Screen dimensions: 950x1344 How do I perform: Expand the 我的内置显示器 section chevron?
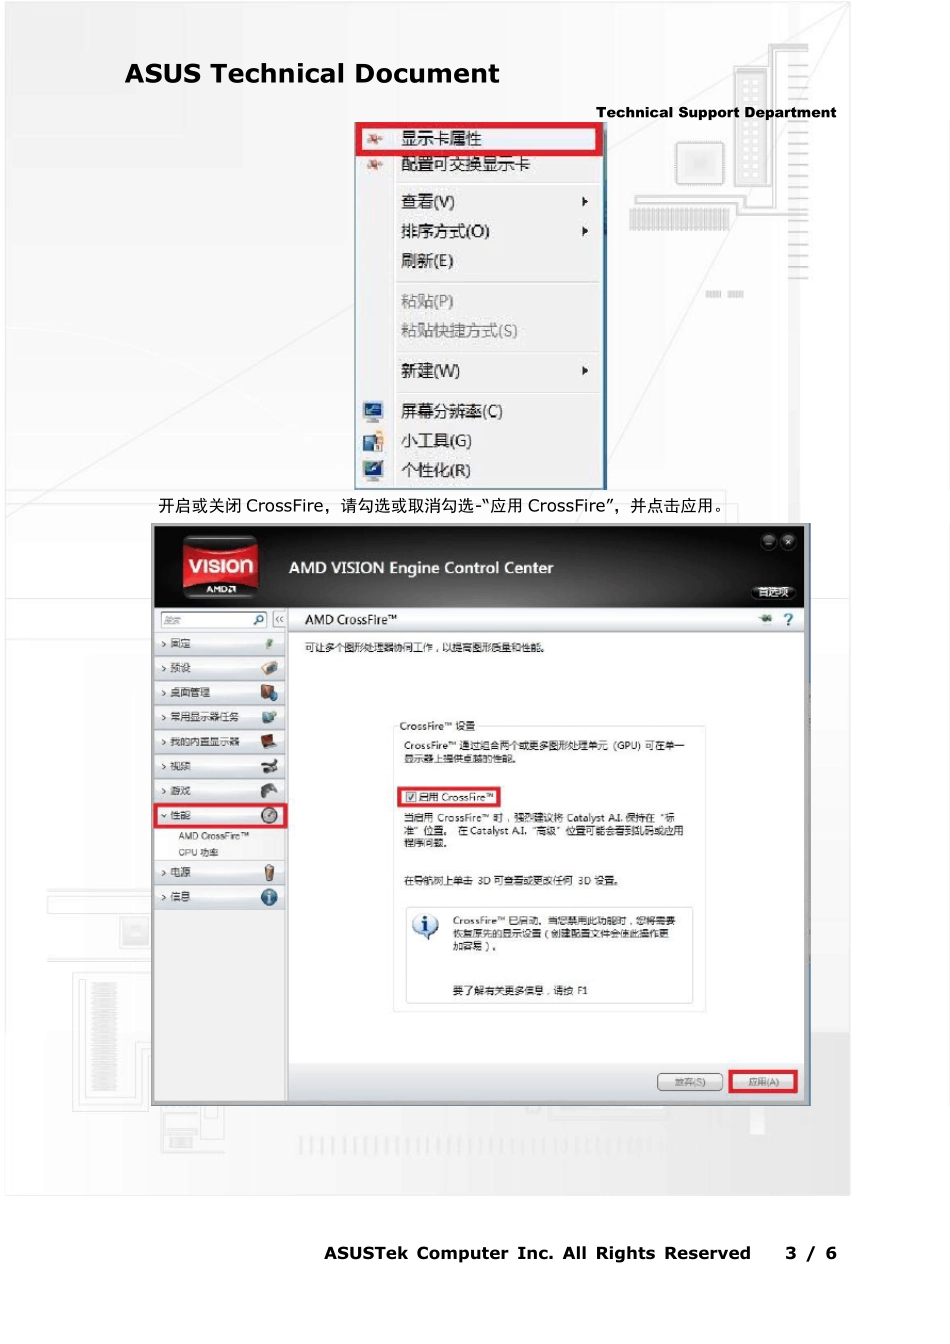click(164, 742)
